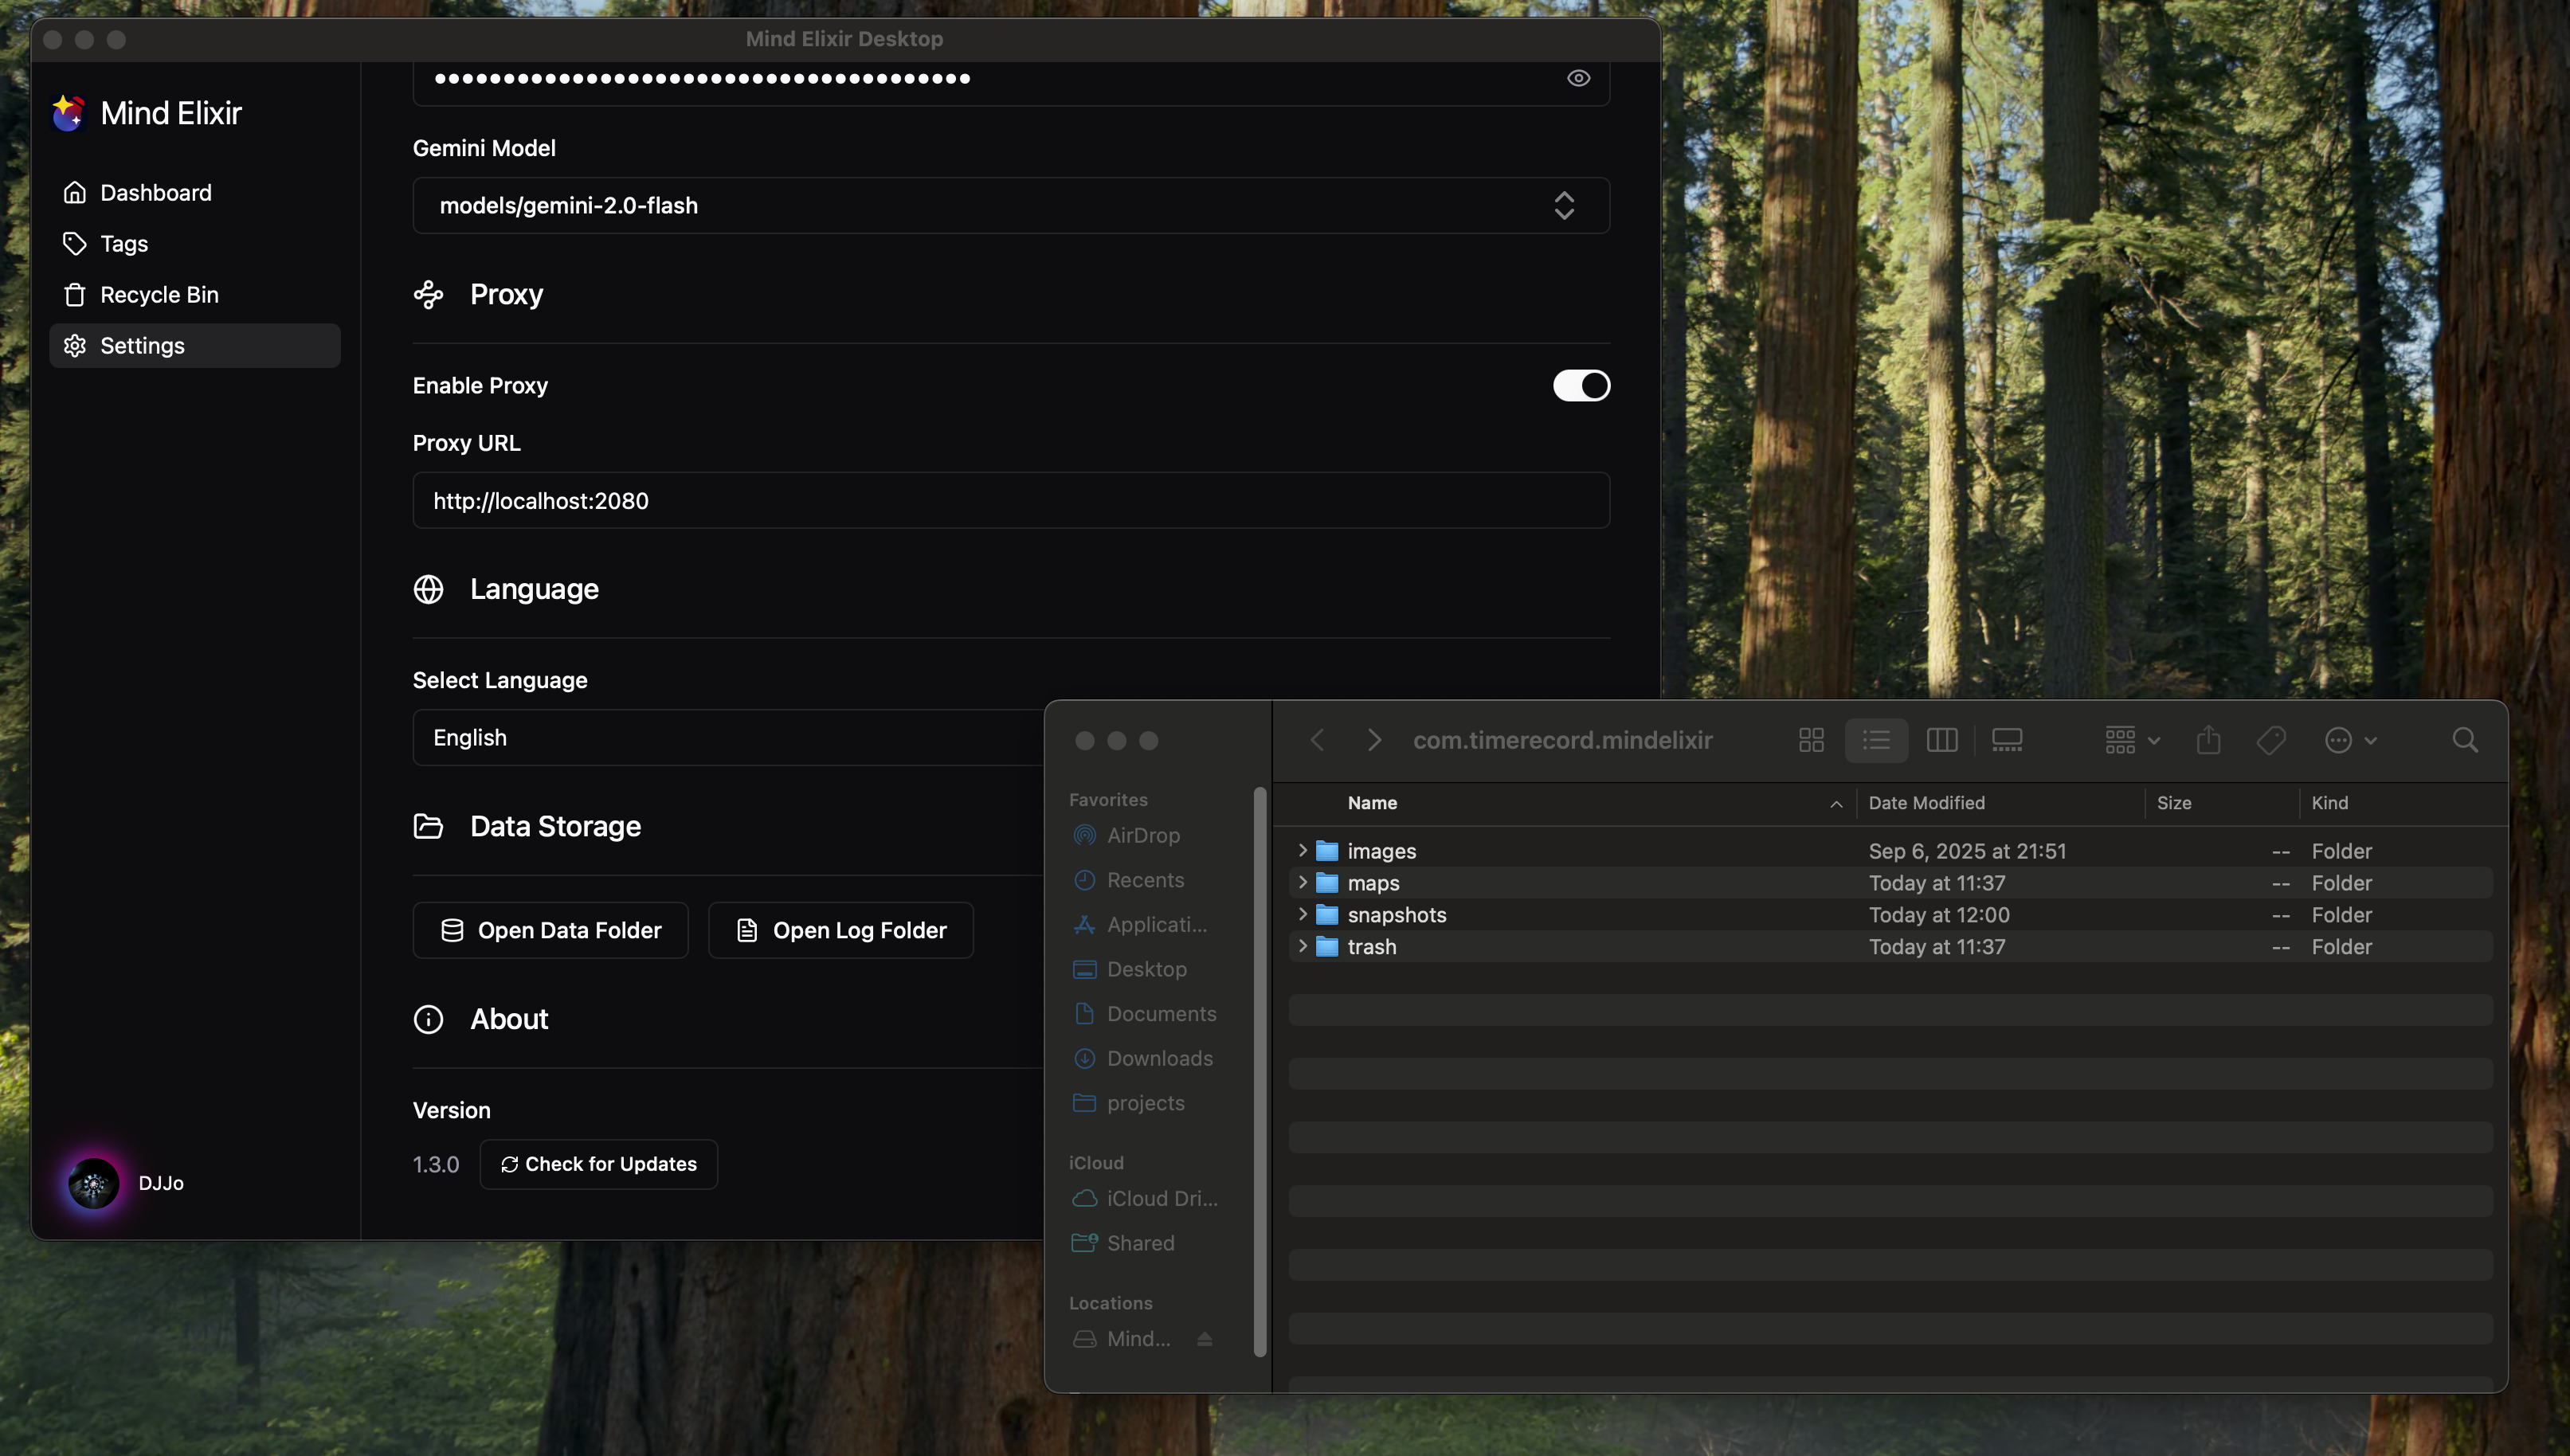Image resolution: width=2570 pixels, height=1456 pixels.
Task: Reveal API key with eye icon
Action: tap(1578, 78)
